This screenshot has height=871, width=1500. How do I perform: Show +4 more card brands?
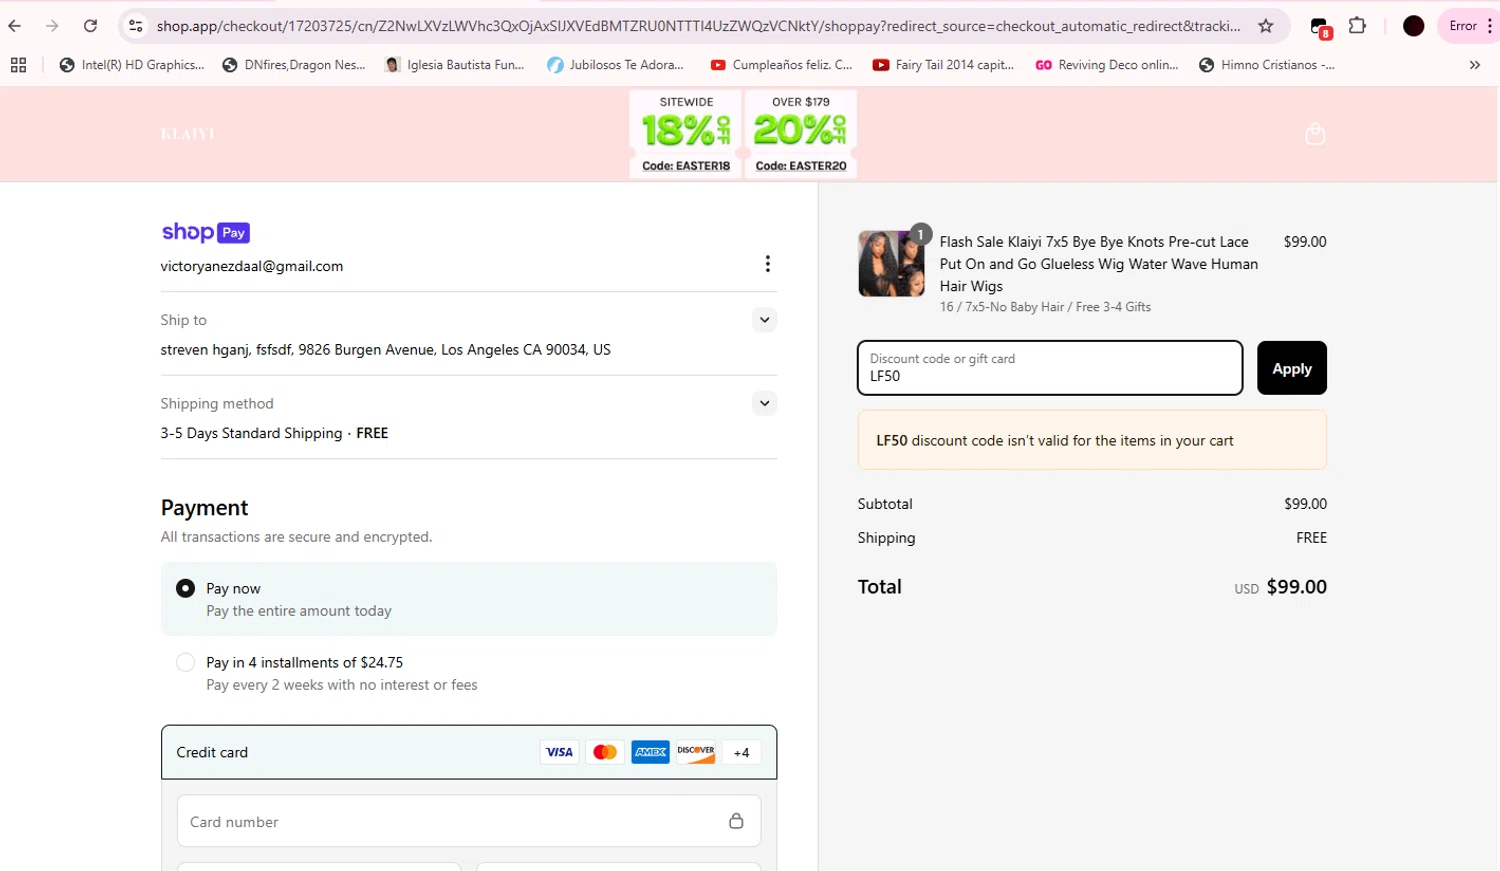coord(741,753)
